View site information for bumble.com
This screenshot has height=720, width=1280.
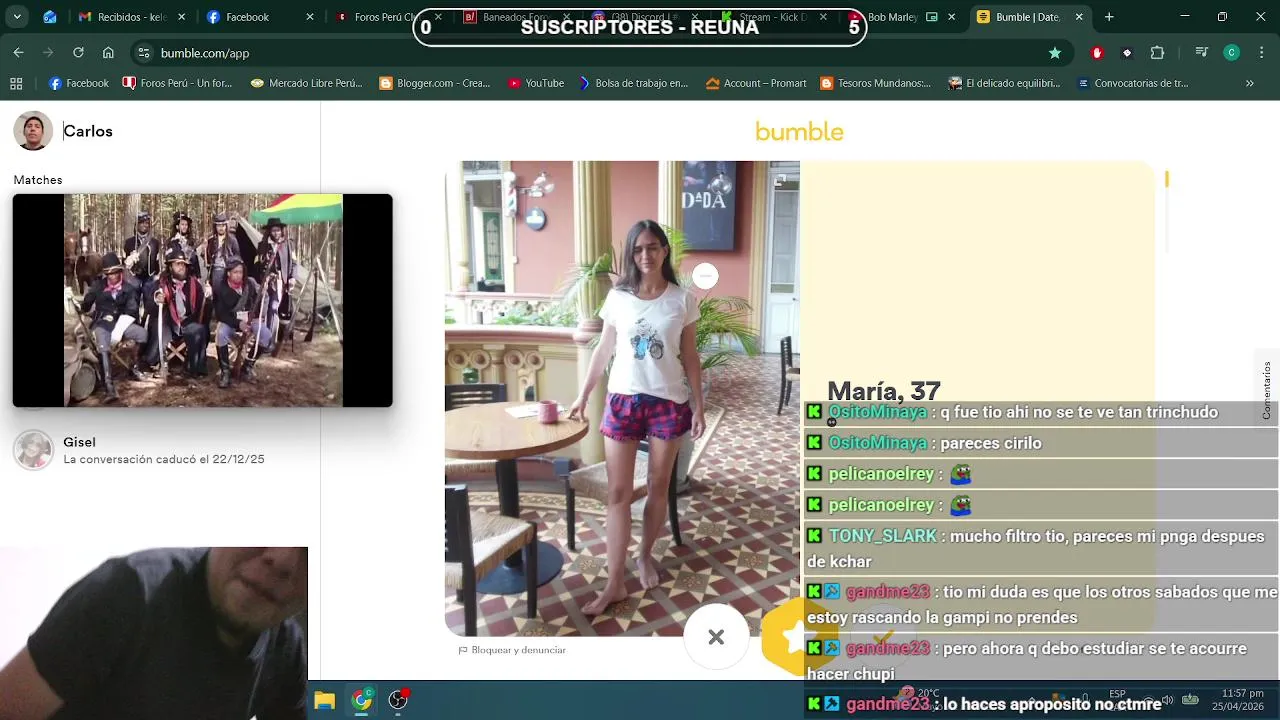pyautogui.click(x=144, y=53)
